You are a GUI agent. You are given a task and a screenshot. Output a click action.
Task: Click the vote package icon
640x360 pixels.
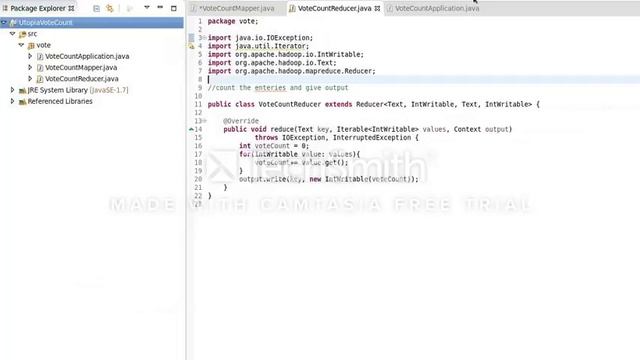[x=31, y=45]
